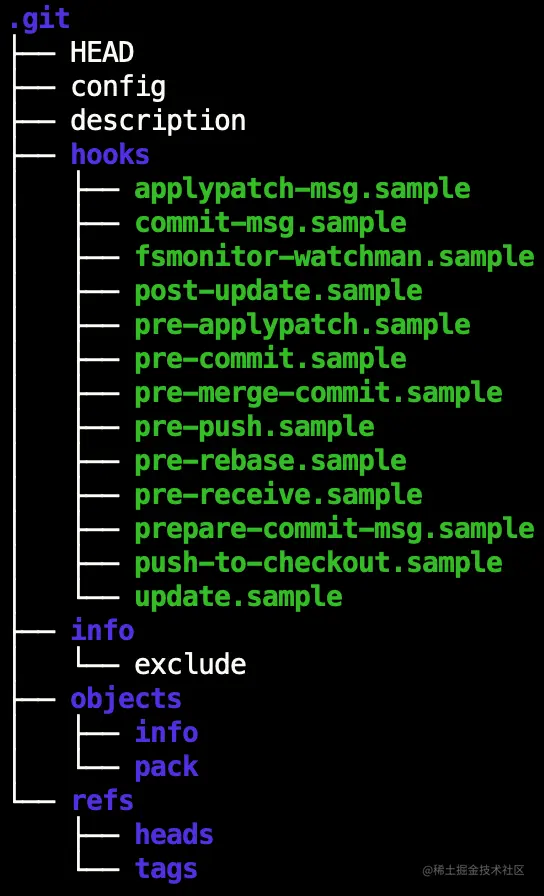Select post-update.sample hook
544x896 pixels.
pyautogui.click(x=278, y=291)
